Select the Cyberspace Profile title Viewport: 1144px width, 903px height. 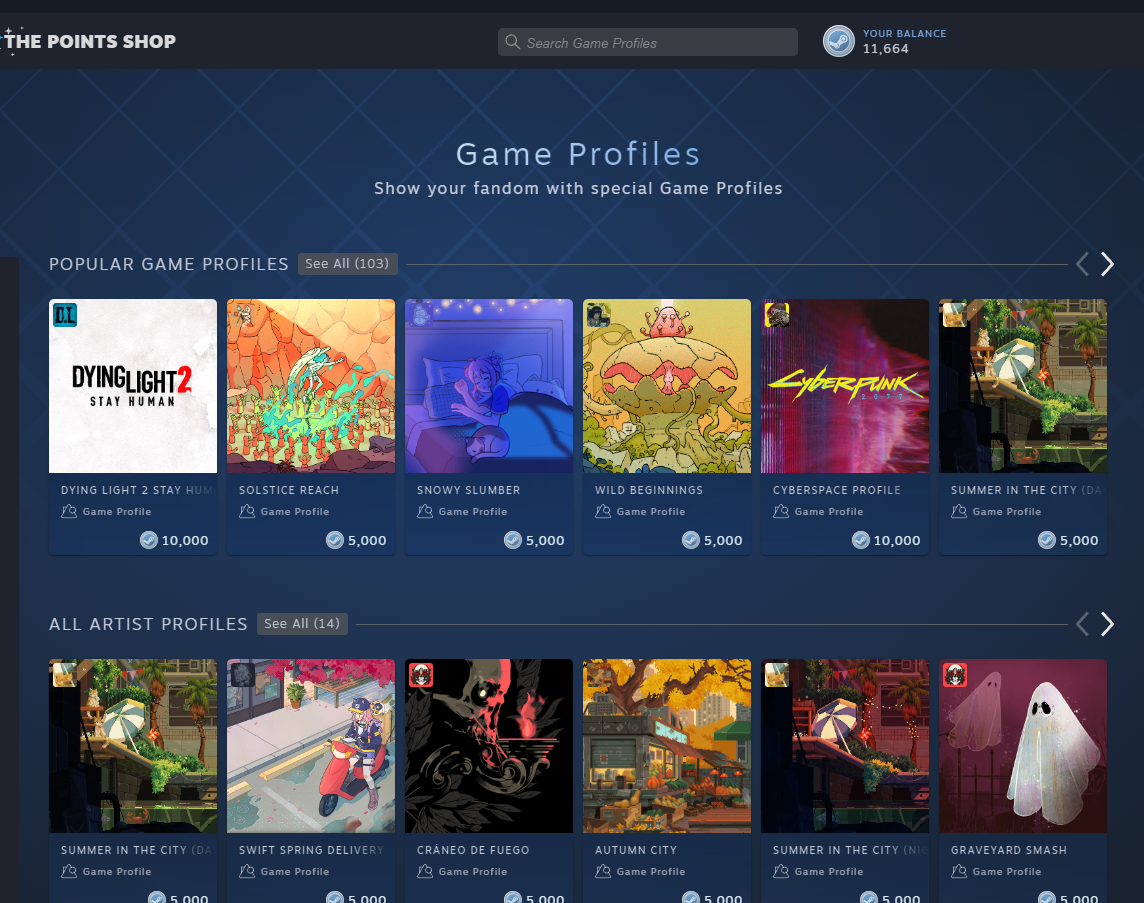point(837,490)
